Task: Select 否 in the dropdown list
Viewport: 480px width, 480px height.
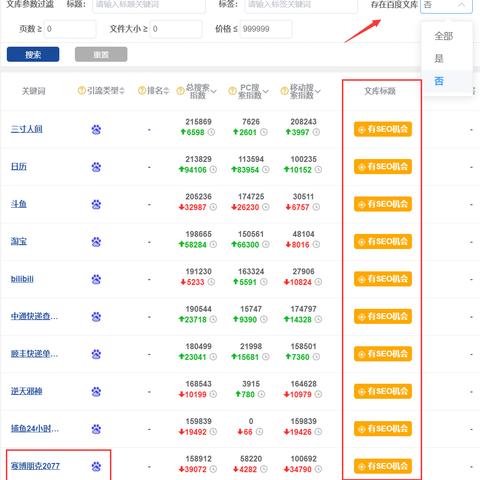Action: click(x=446, y=81)
